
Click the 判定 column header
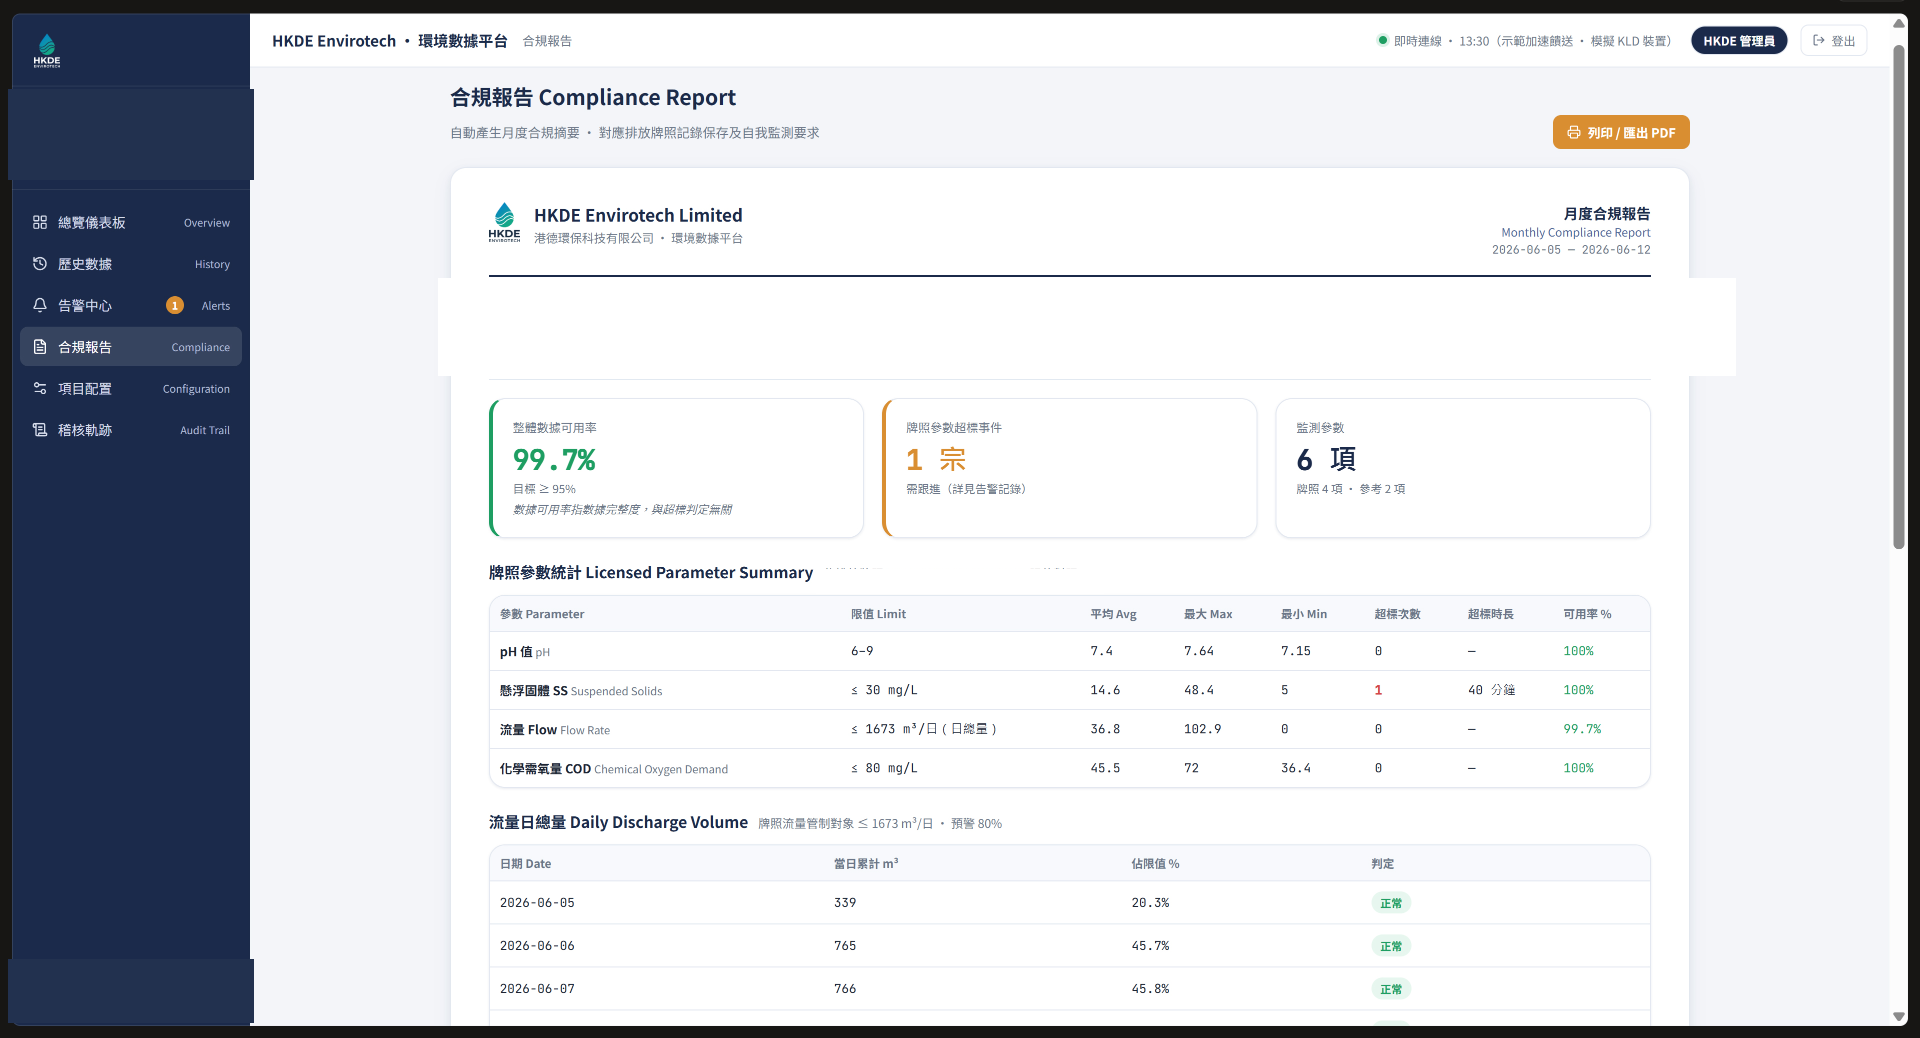(1383, 863)
